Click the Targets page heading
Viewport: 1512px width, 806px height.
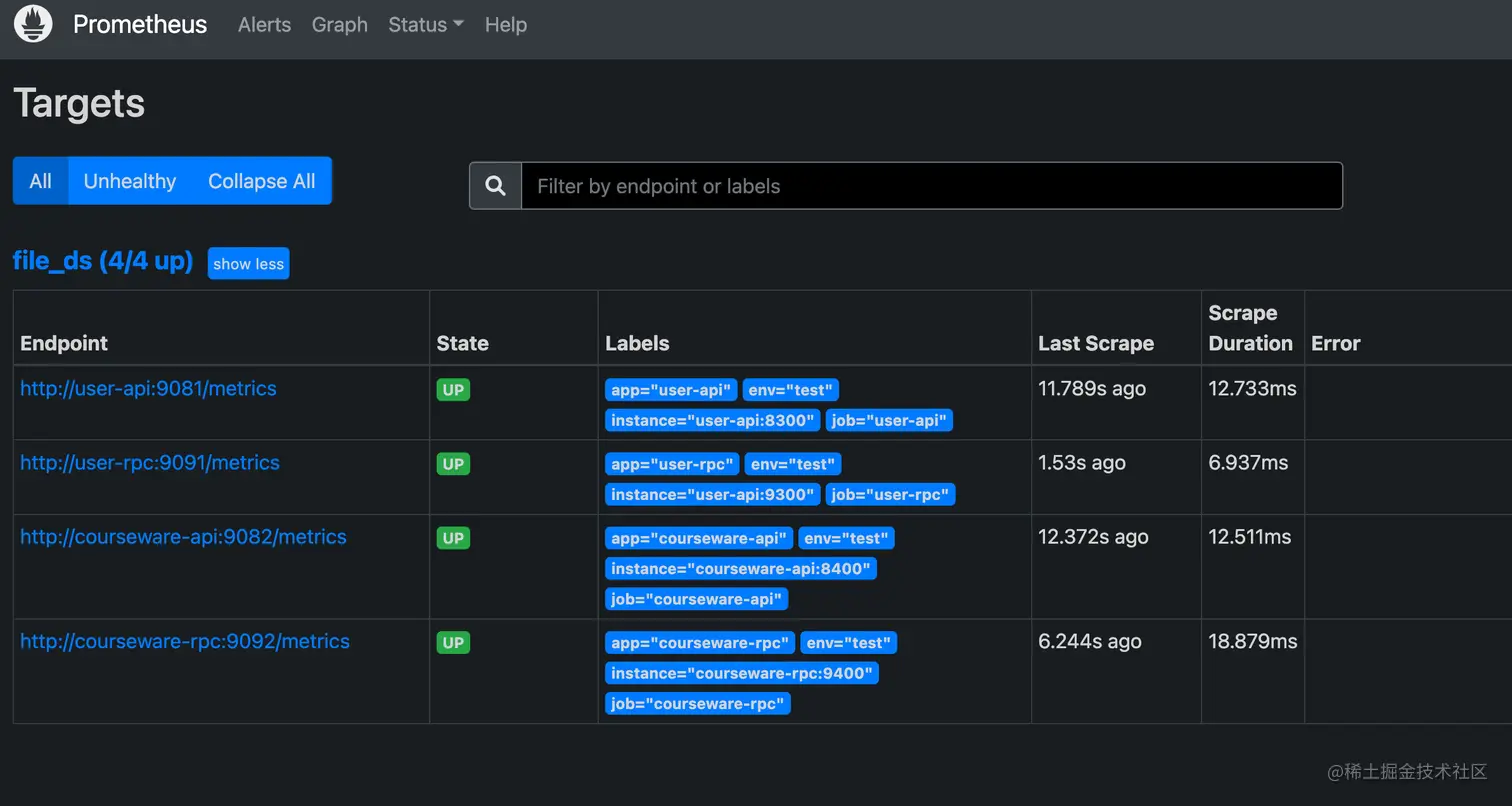click(79, 103)
